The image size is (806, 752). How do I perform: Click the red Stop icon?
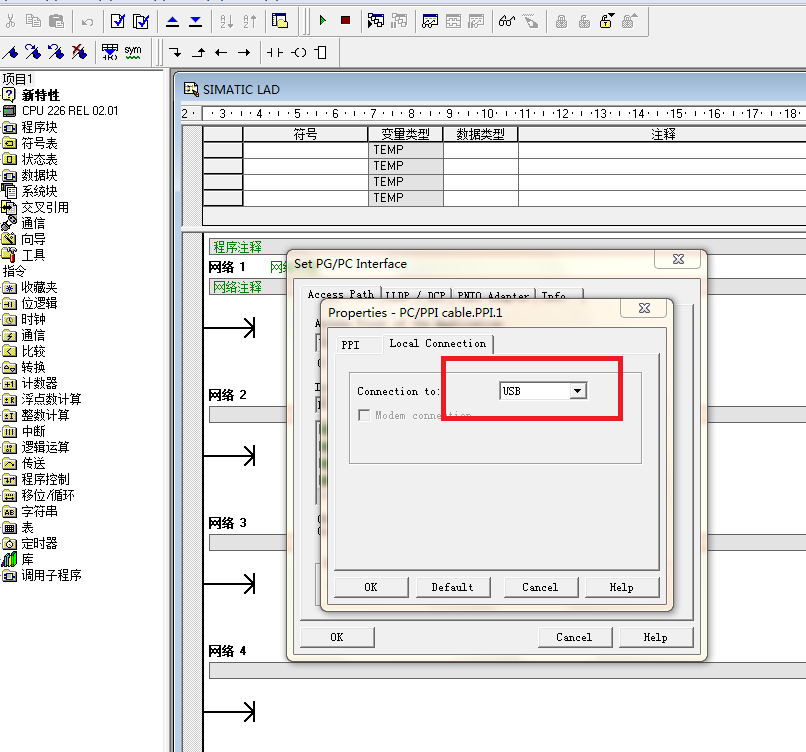(345, 21)
